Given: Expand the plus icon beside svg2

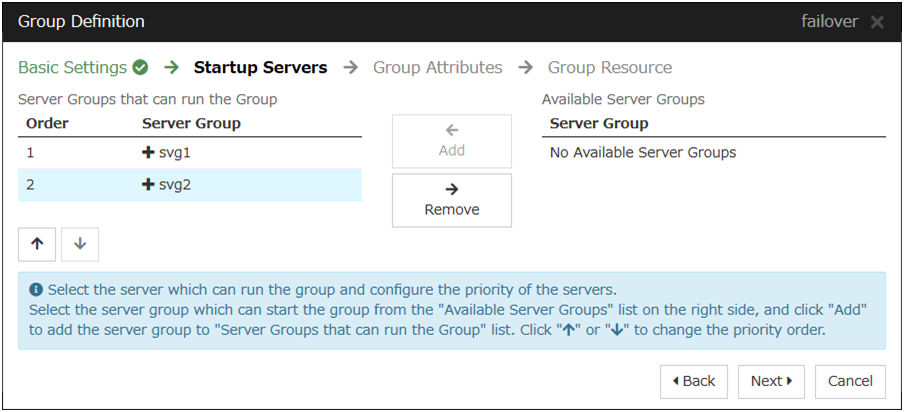Looking at the screenshot, I should coord(148,185).
